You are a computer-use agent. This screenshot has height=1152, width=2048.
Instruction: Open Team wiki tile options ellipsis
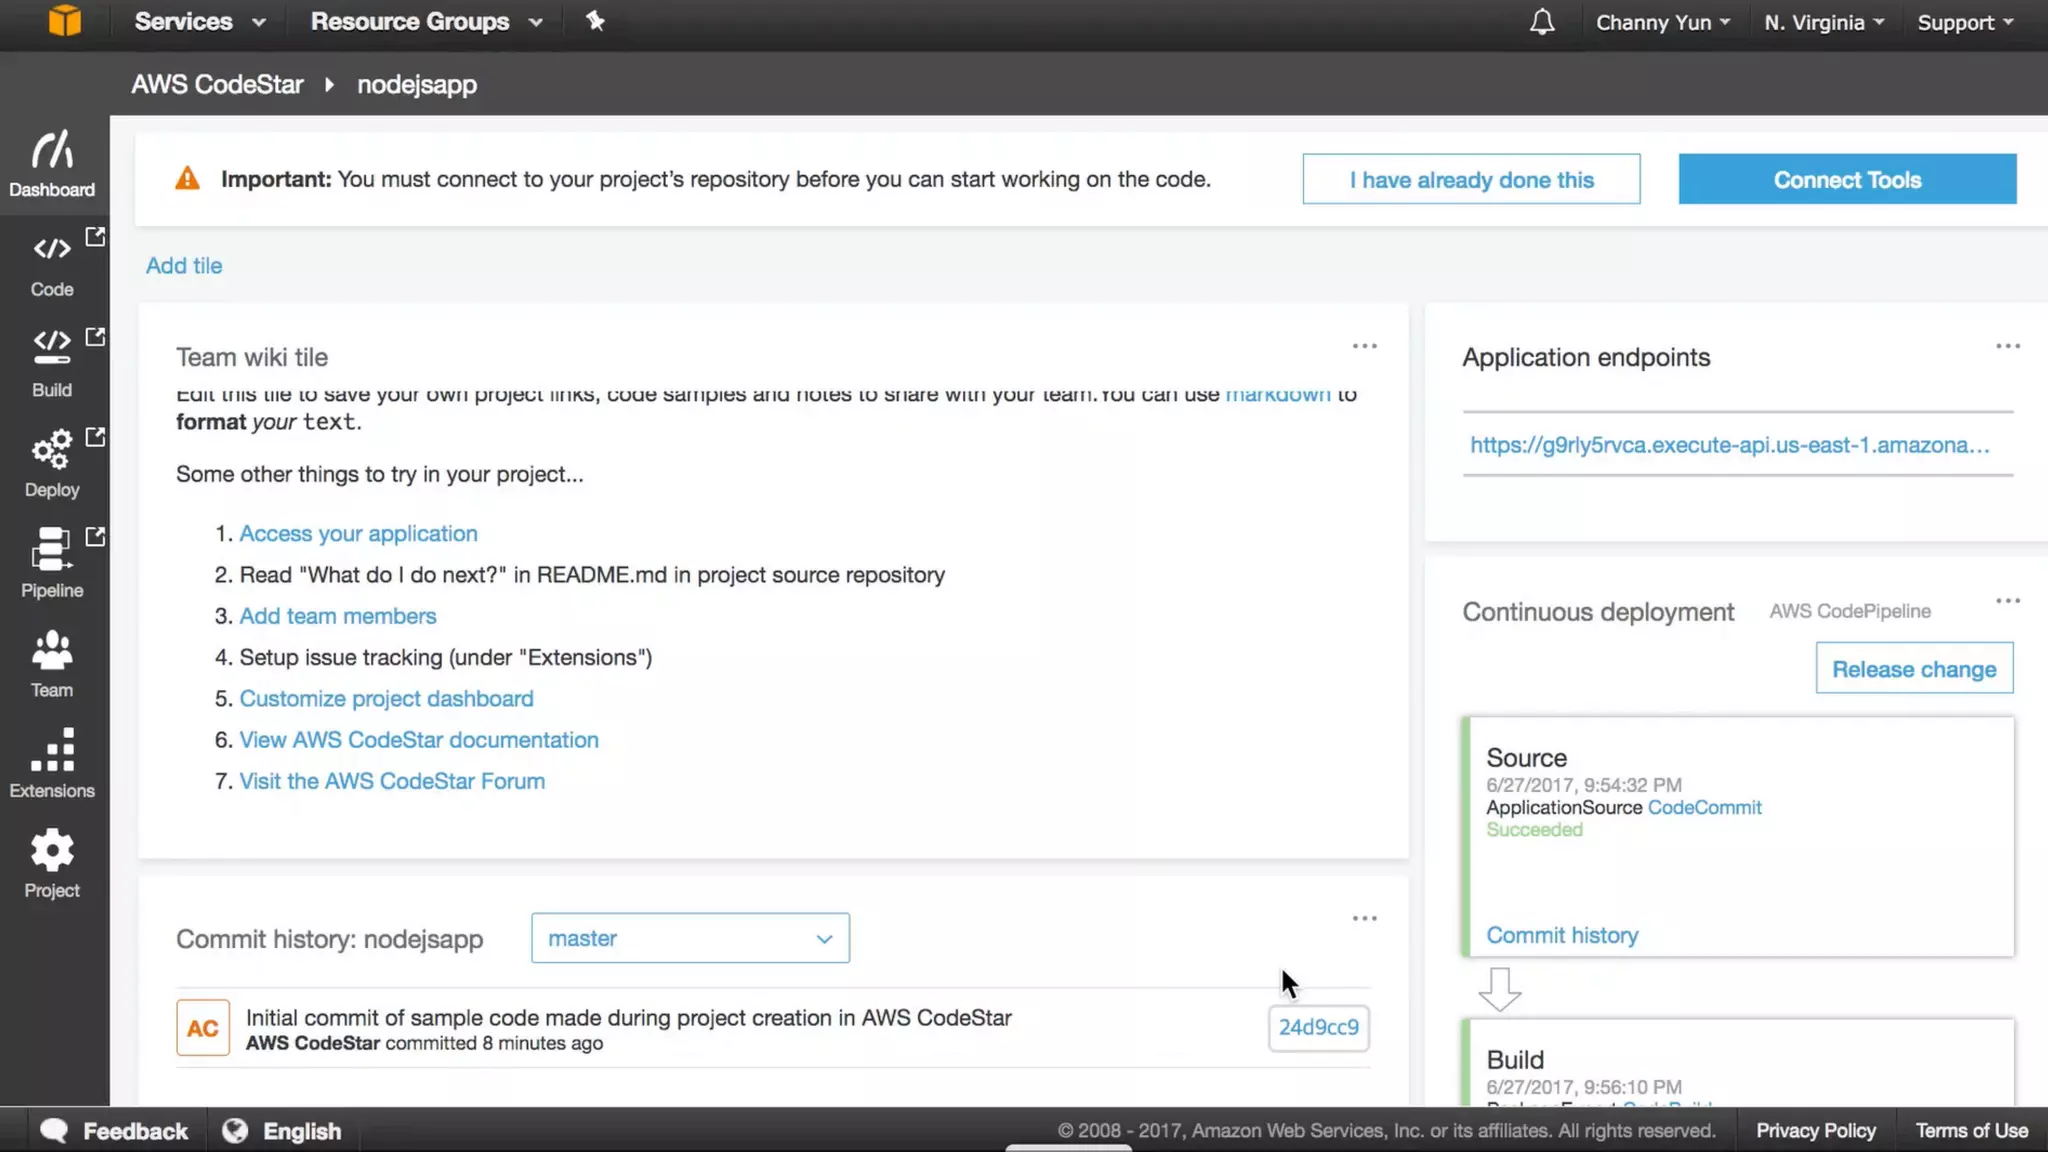pyautogui.click(x=1364, y=346)
